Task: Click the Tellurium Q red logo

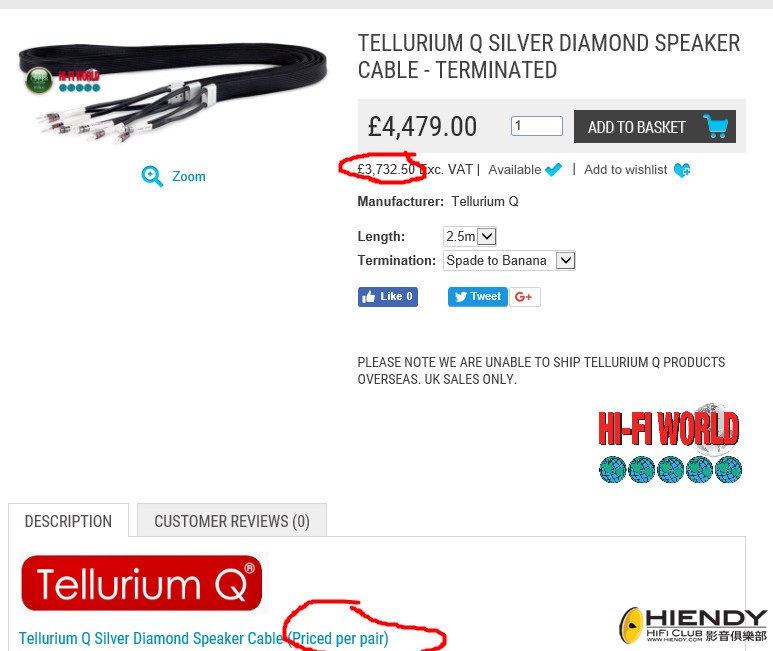Action: click(x=141, y=583)
